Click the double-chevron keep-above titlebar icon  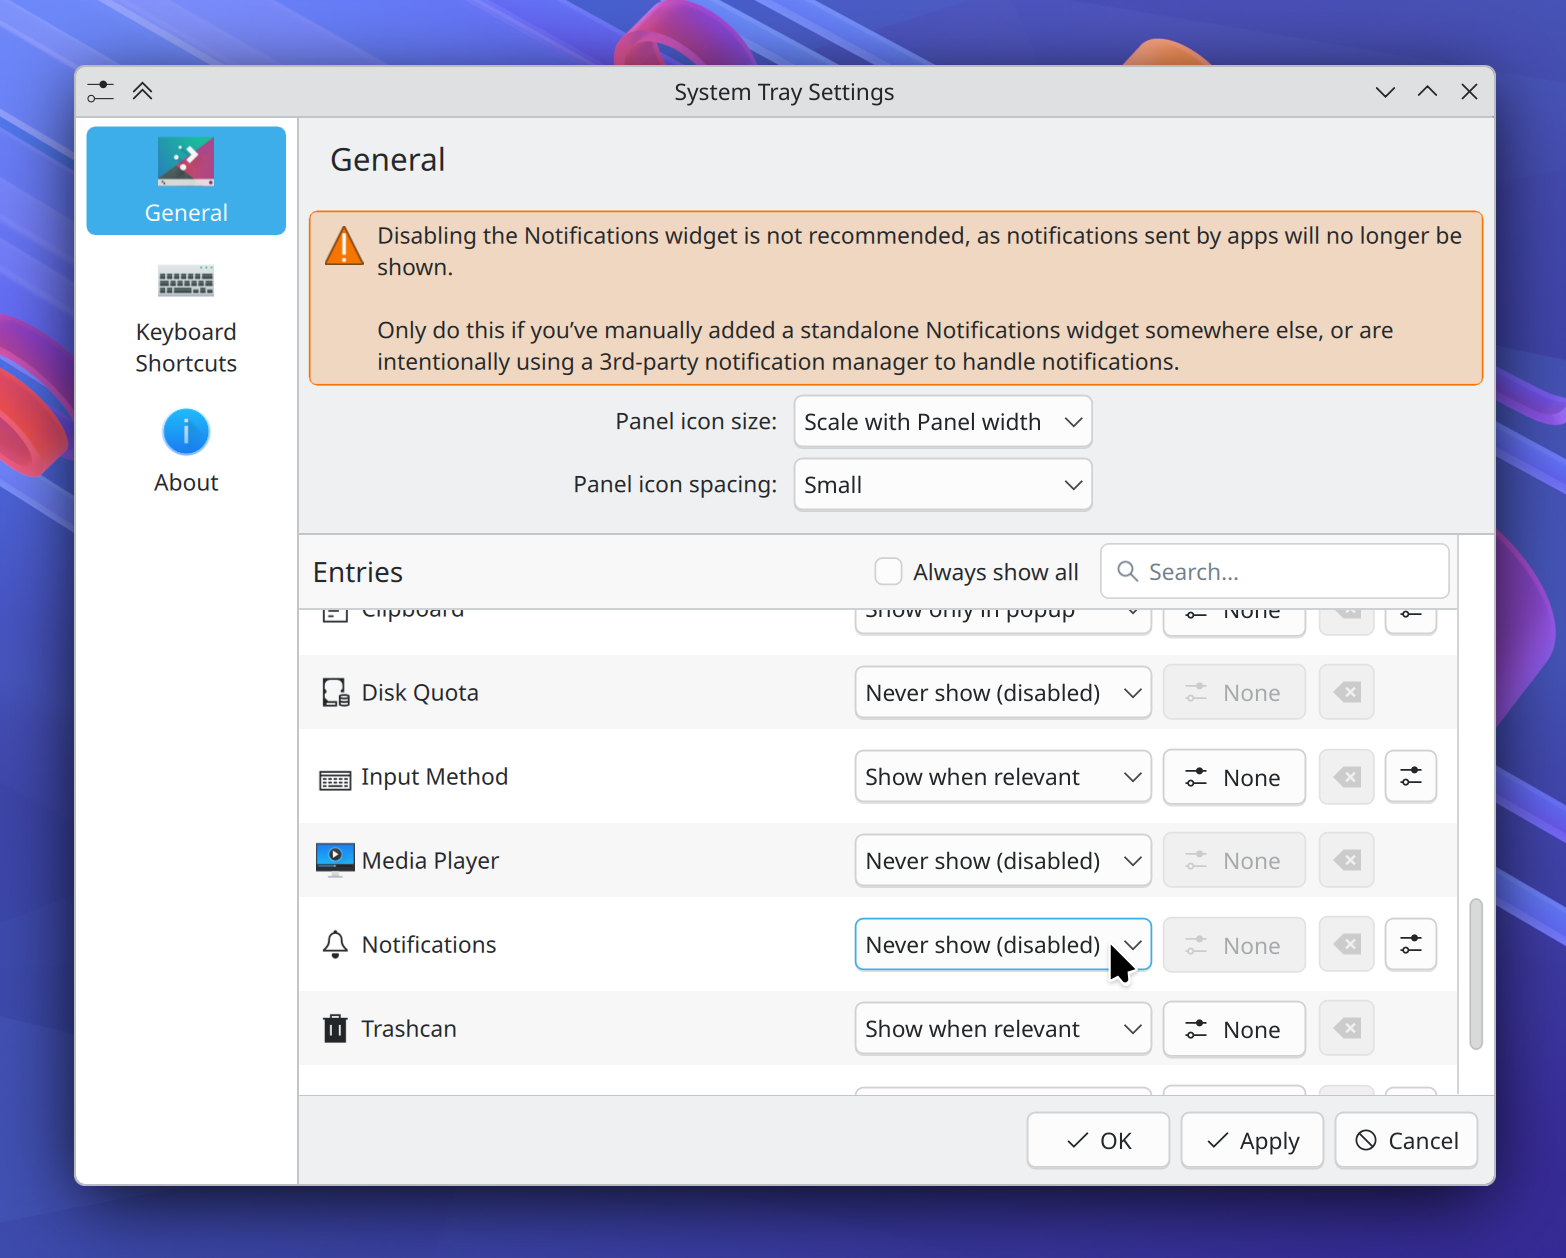(x=142, y=91)
